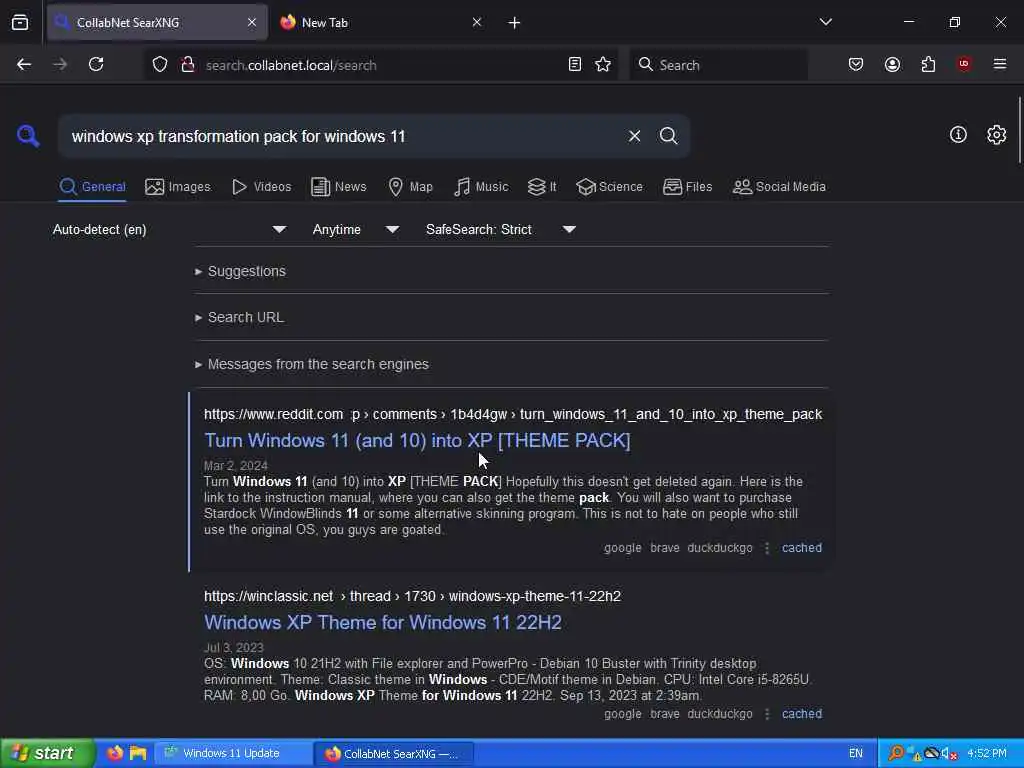Open the Windows start button
1024x768 pixels.
47,754
